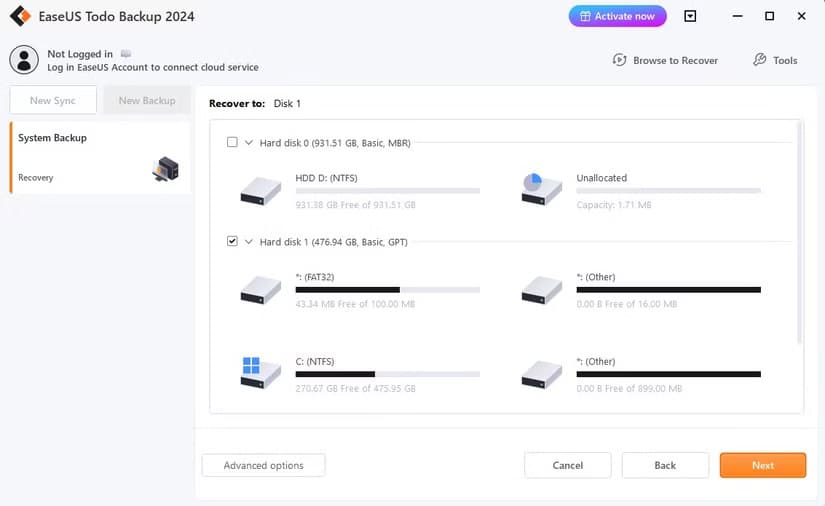Collapse the Hard disk 1 group
Viewport: 825px width, 506px height.
tap(249, 241)
